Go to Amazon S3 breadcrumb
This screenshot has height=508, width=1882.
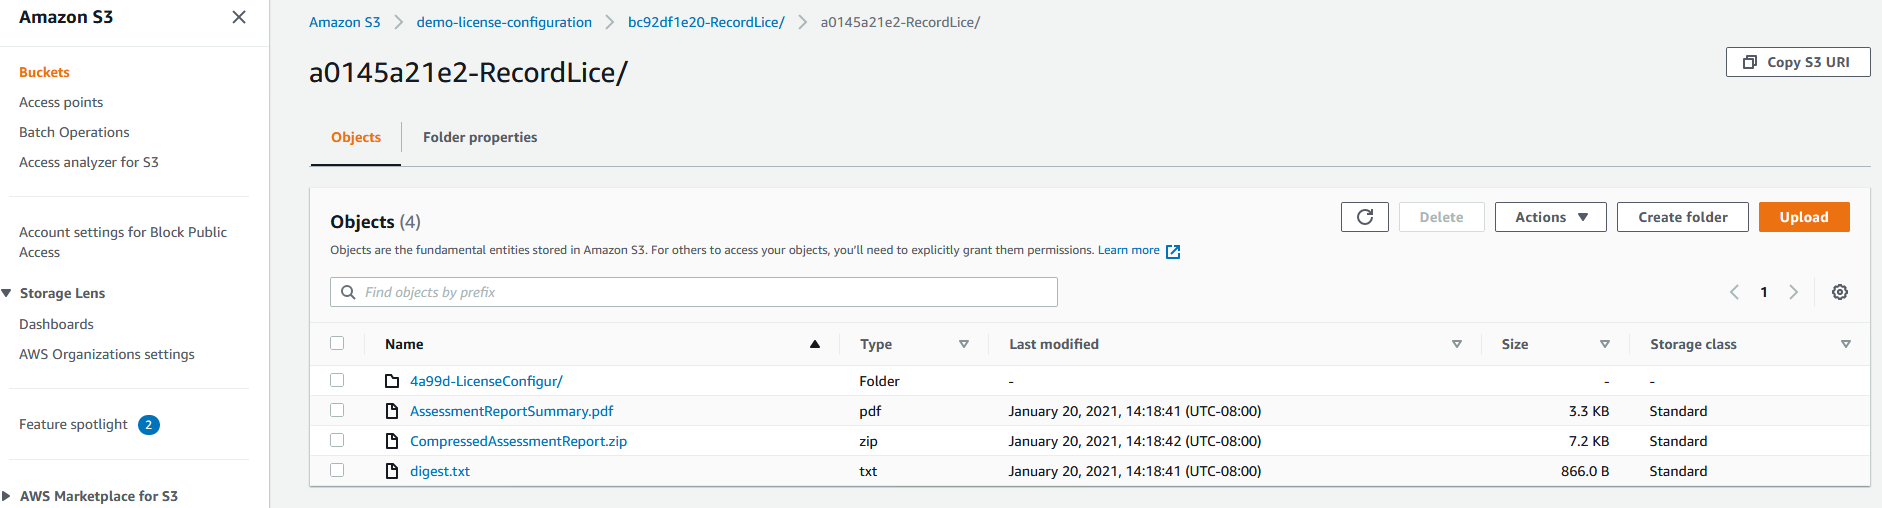(x=345, y=22)
